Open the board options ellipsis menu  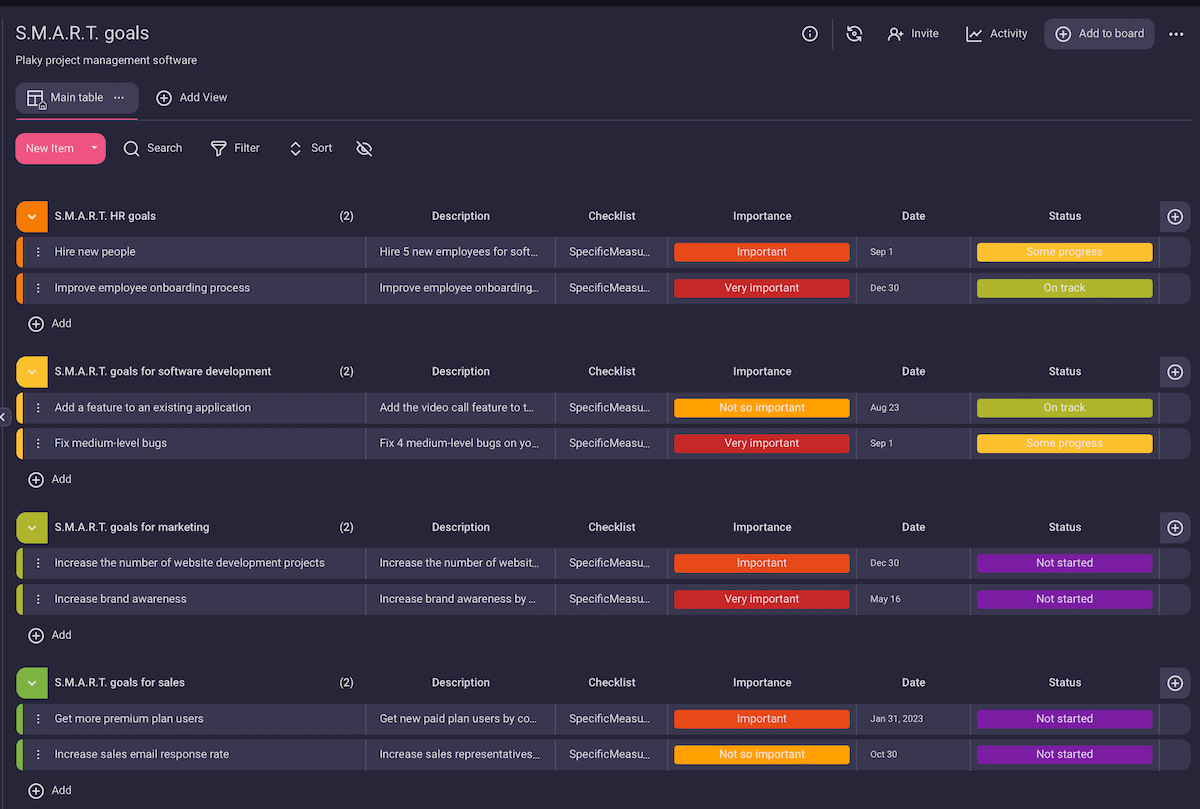(x=1176, y=33)
